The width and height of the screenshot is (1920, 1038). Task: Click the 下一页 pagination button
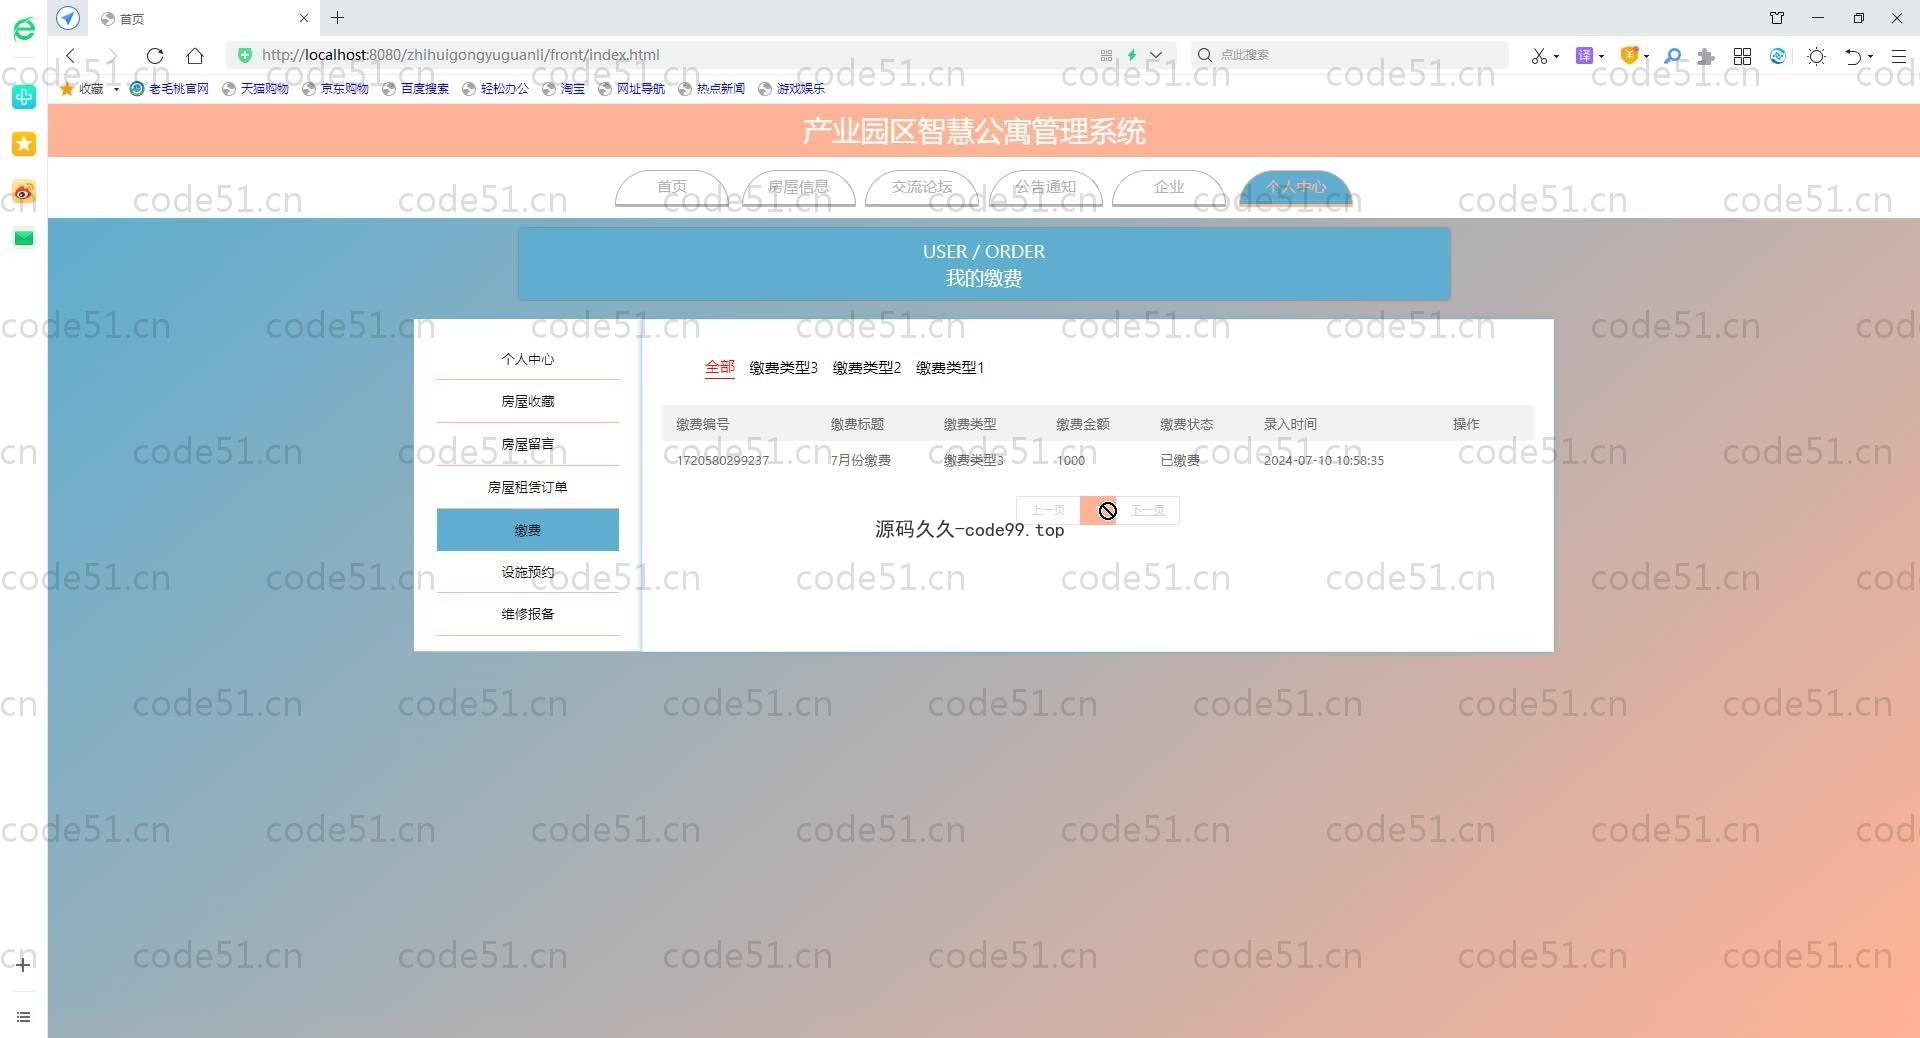tap(1148, 510)
